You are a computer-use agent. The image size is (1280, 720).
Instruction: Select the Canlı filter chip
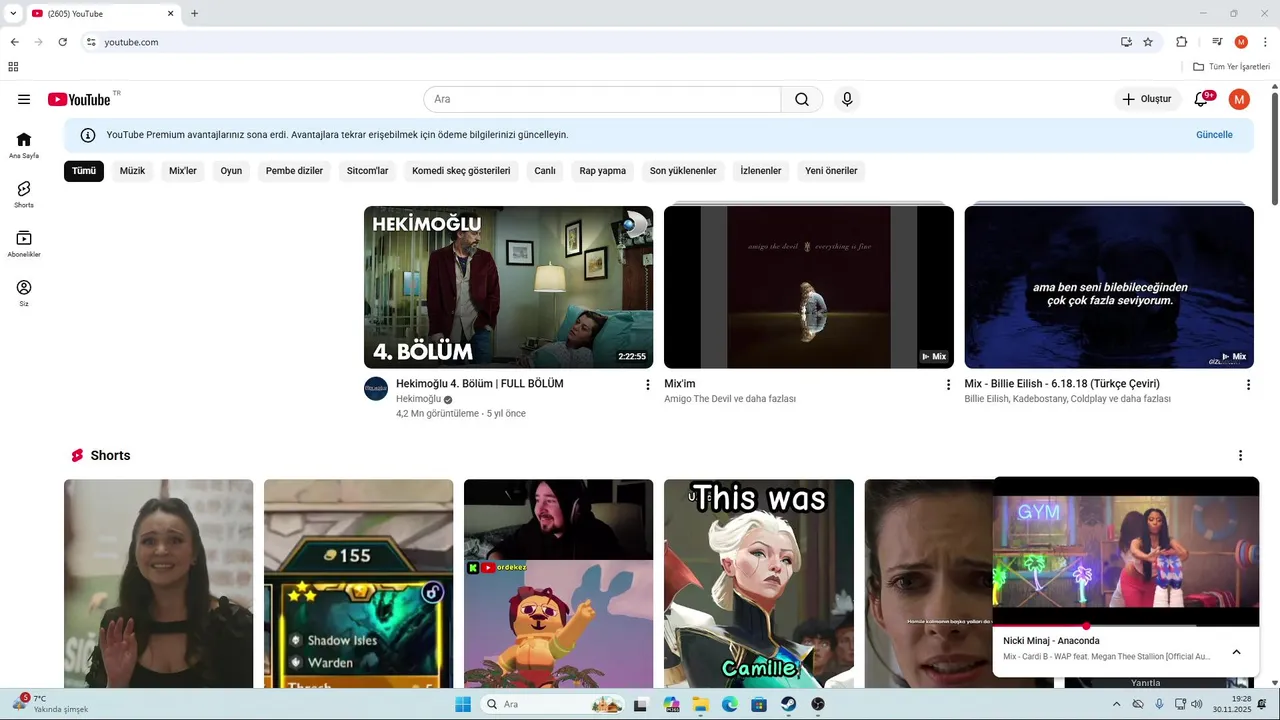(x=545, y=171)
